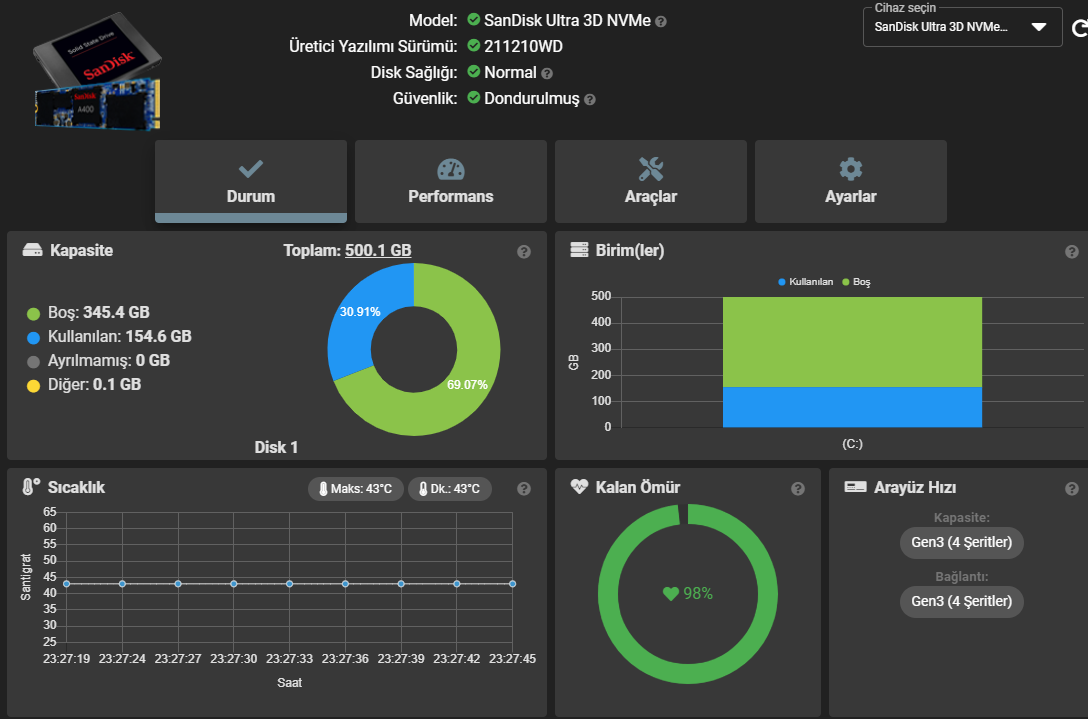Click the green check beside Disk Sağlığı
The height and width of the screenshot is (719, 1088).
pos(474,71)
